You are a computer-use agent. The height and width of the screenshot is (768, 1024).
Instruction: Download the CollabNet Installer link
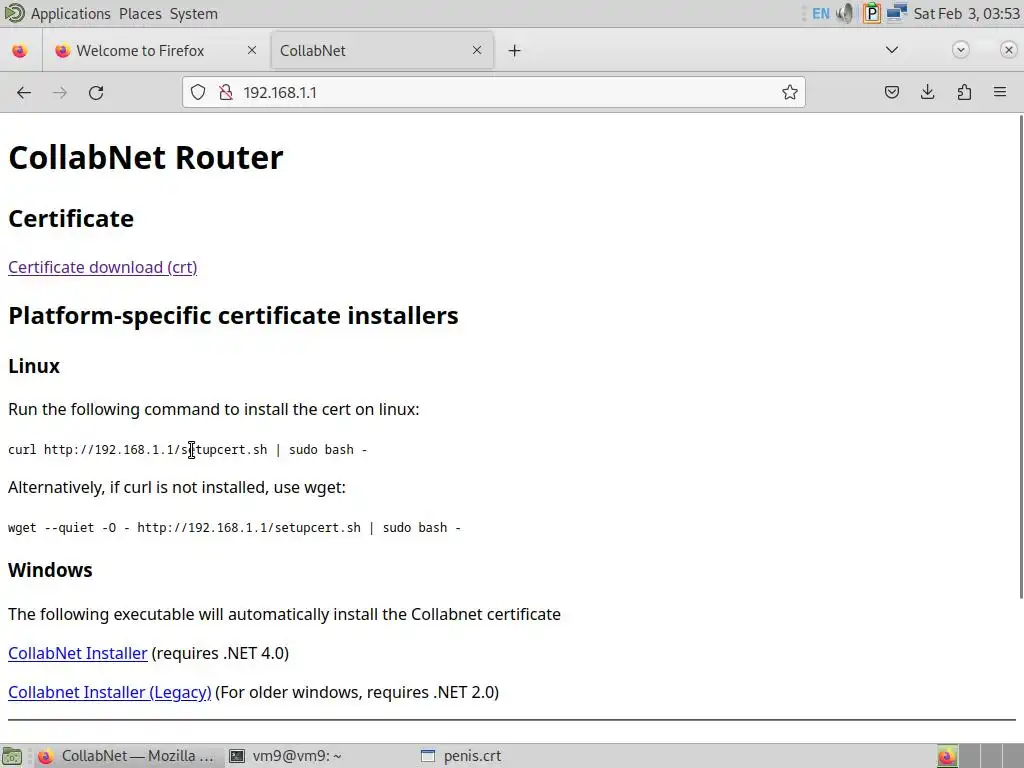(x=78, y=653)
